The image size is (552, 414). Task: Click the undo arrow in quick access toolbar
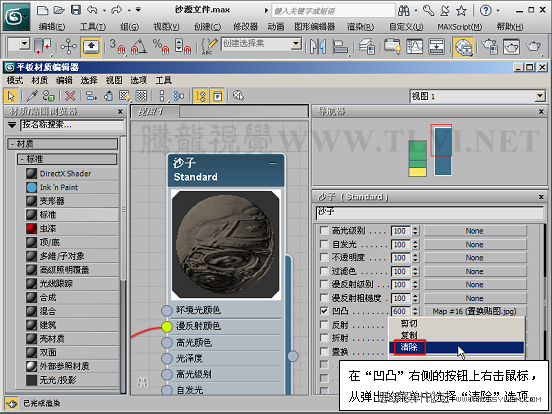point(92,10)
